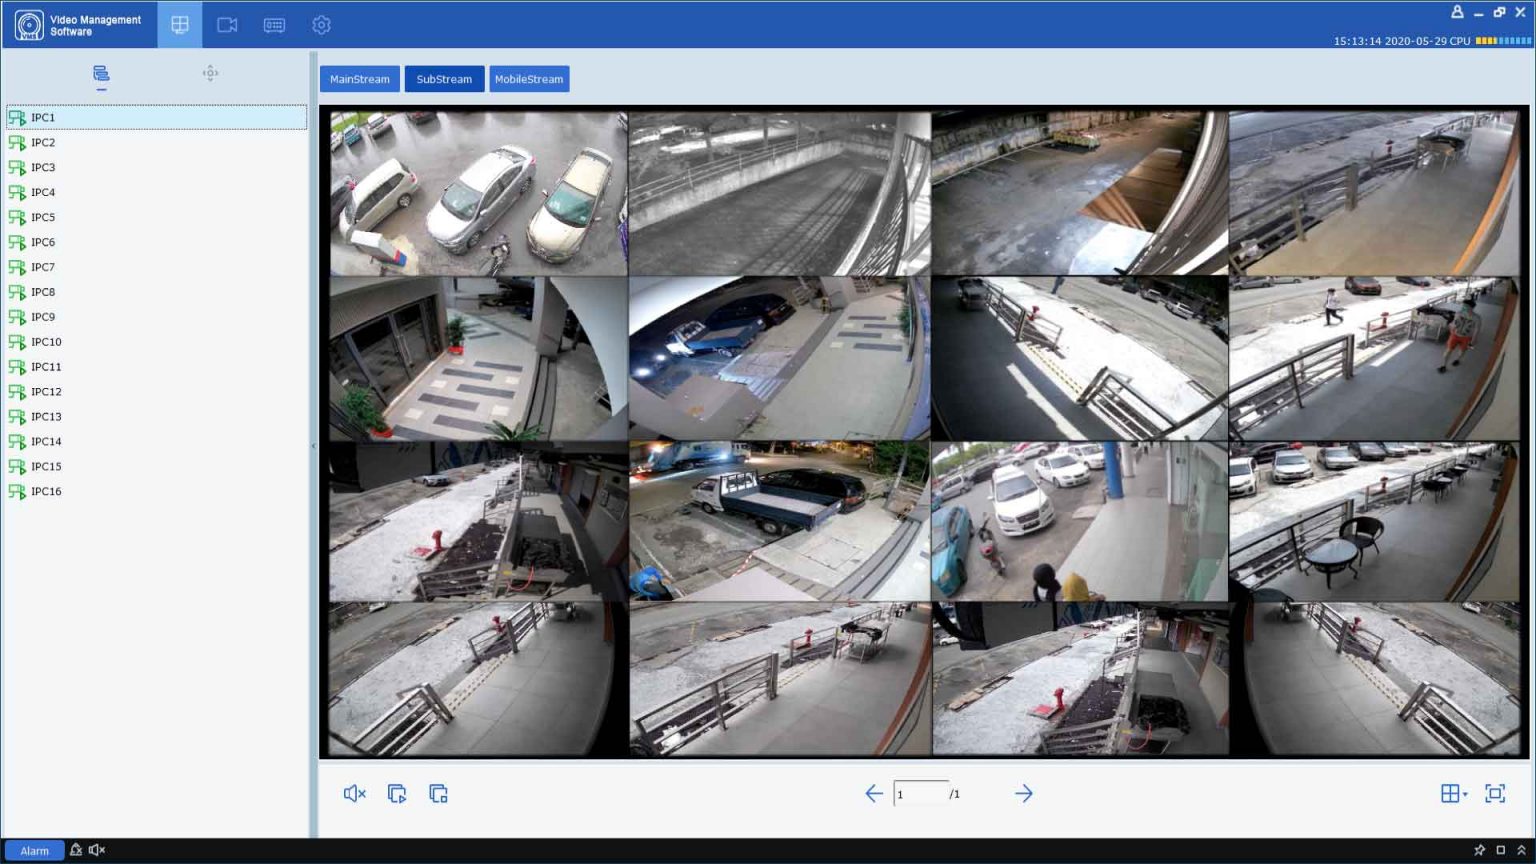
Task: Toggle alarm sound mute icon
Action: 97,850
